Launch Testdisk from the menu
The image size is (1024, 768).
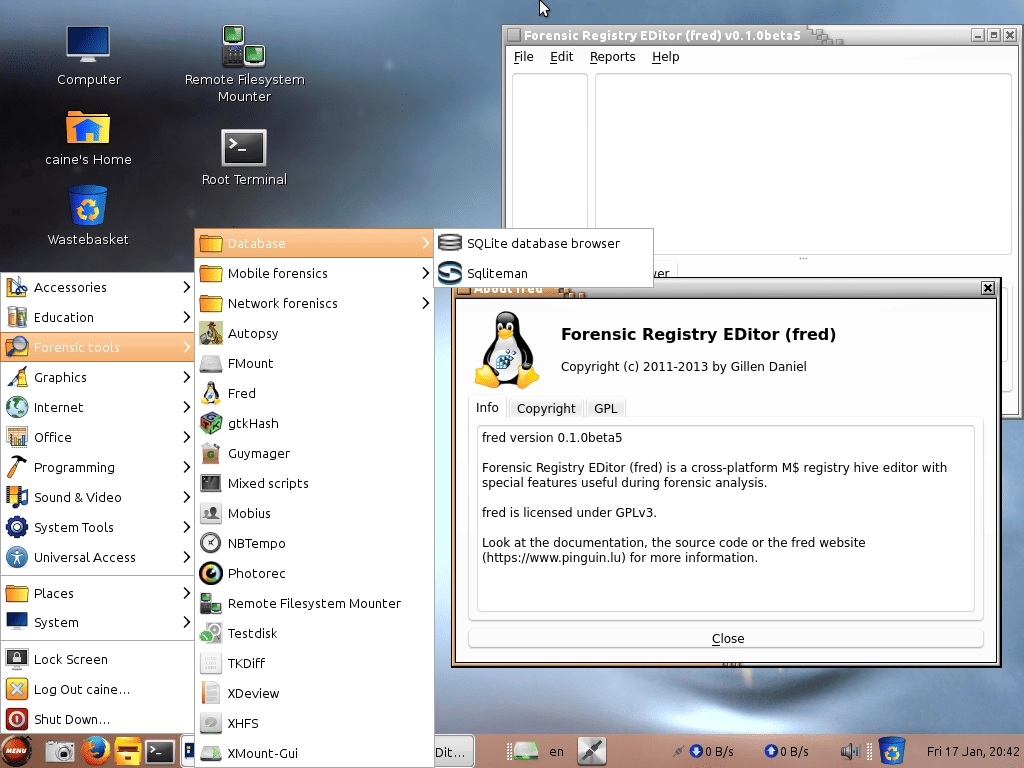314,633
